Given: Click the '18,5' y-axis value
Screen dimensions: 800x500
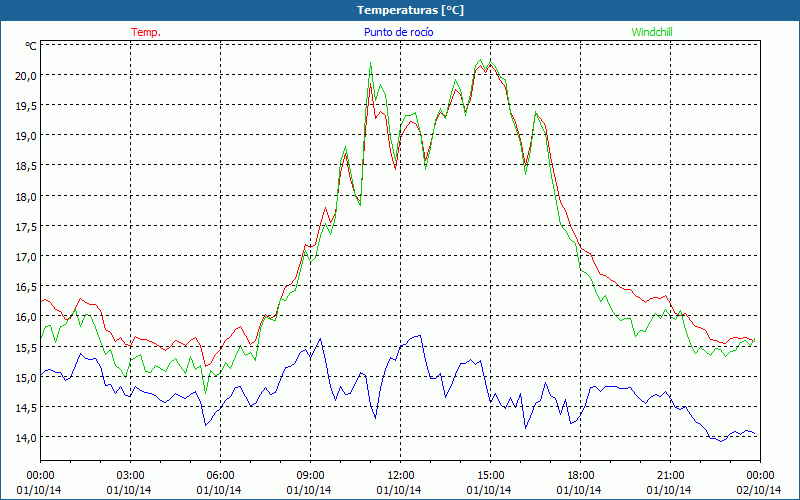Looking at the screenshot, I should point(27,166).
